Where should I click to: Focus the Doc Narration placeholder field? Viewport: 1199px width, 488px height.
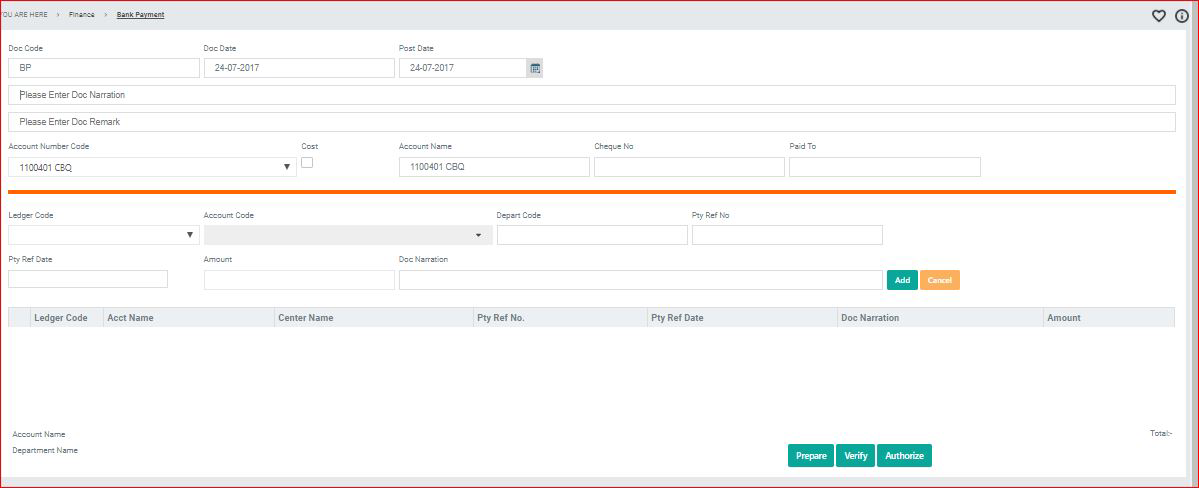pos(591,95)
